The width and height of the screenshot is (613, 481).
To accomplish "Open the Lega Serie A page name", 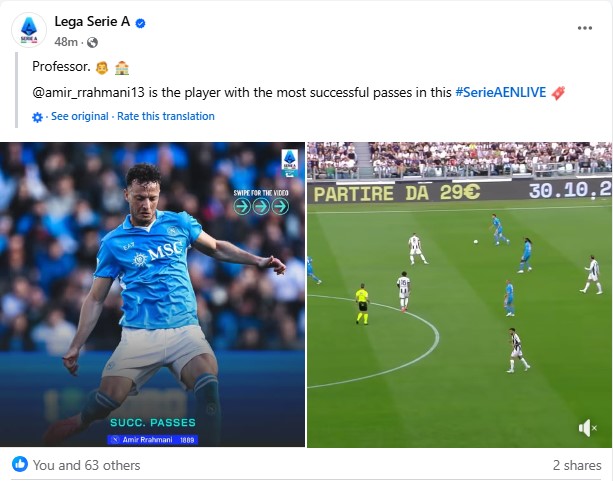I will click(92, 22).
